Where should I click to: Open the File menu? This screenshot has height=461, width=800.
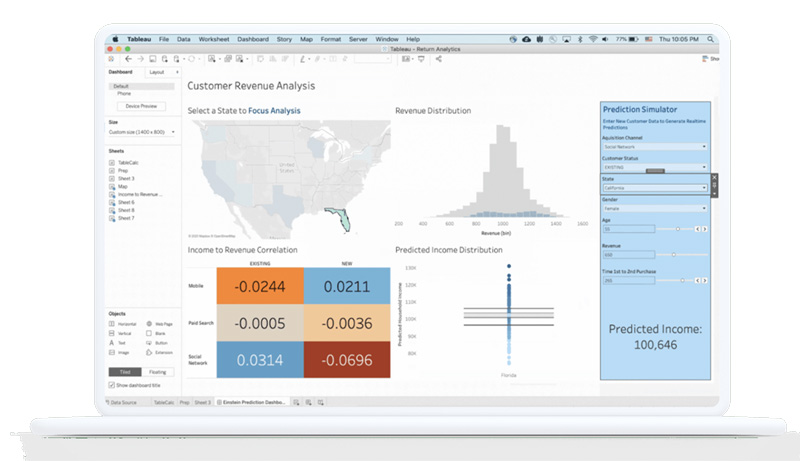click(x=164, y=39)
